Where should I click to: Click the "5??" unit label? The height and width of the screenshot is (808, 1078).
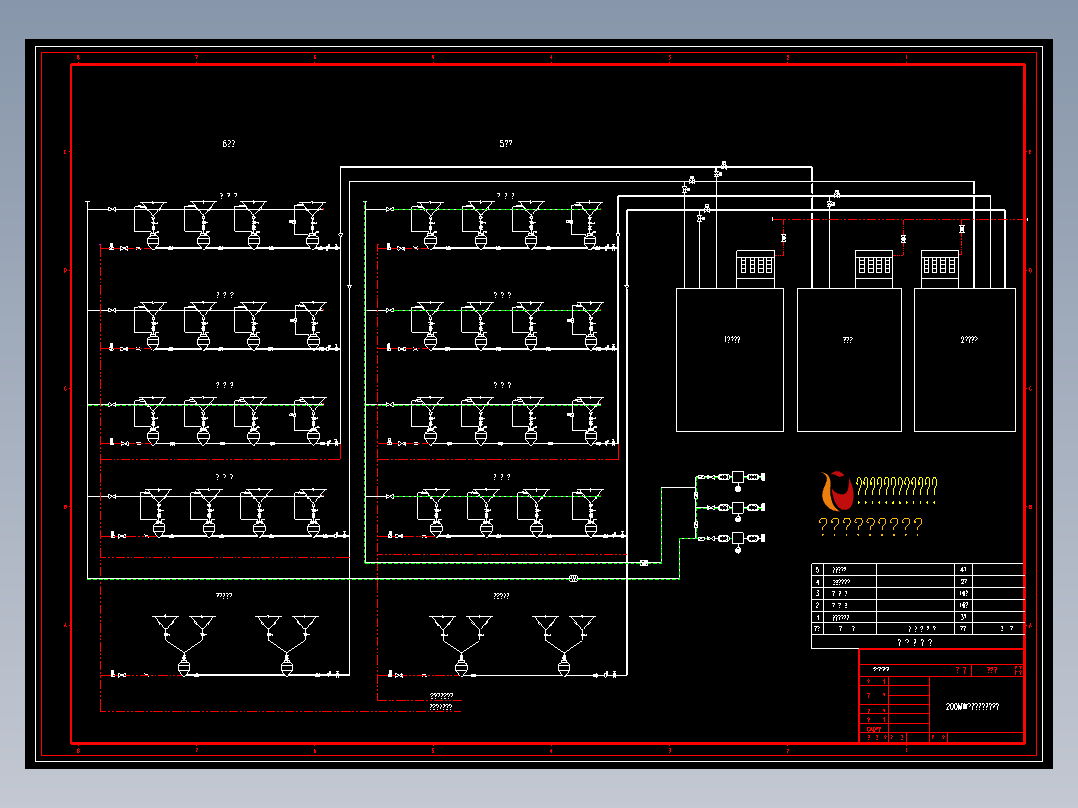tap(506, 144)
